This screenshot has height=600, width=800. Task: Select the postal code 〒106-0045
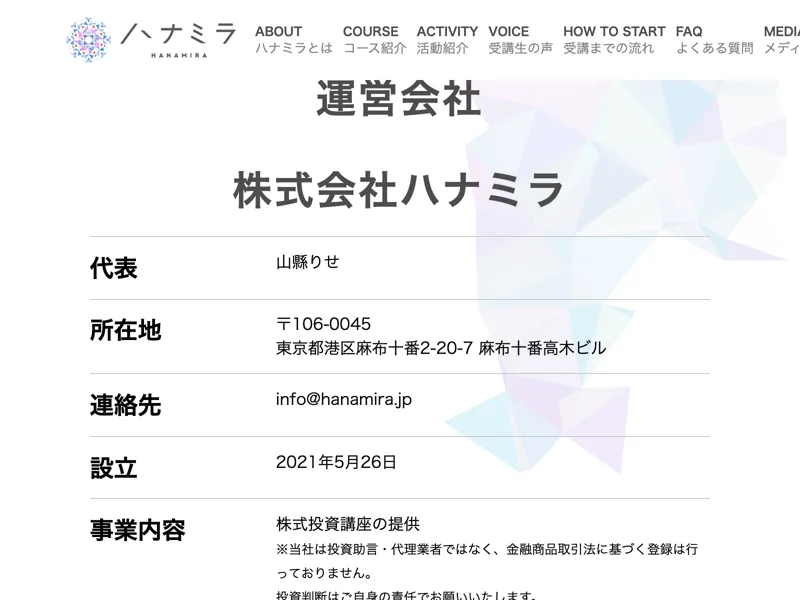[323, 324]
